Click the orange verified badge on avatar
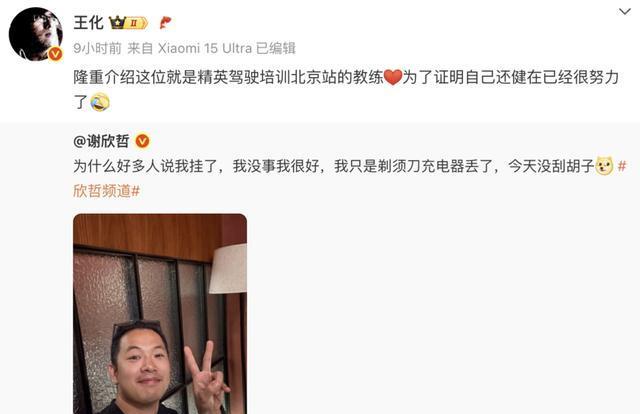 tap(56, 54)
